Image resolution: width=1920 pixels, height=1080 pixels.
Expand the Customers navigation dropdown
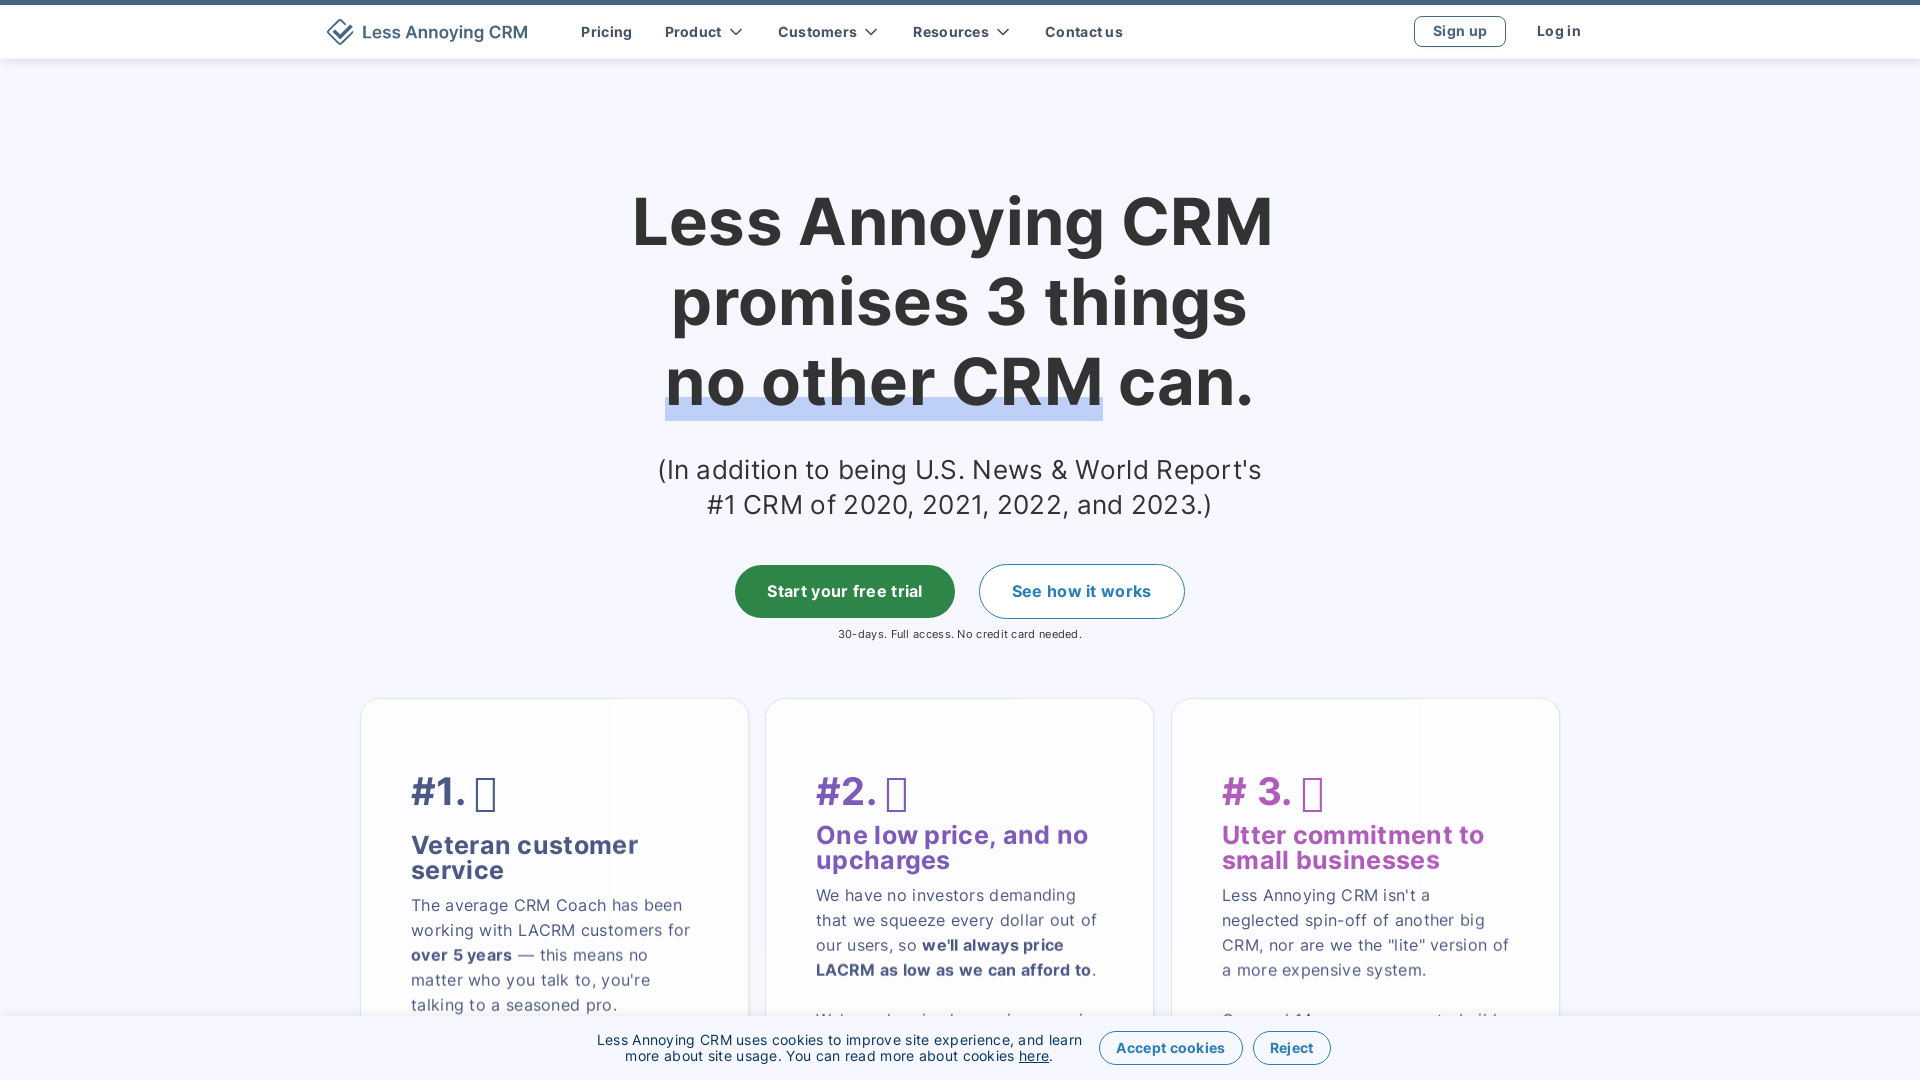[x=827, y=32]
